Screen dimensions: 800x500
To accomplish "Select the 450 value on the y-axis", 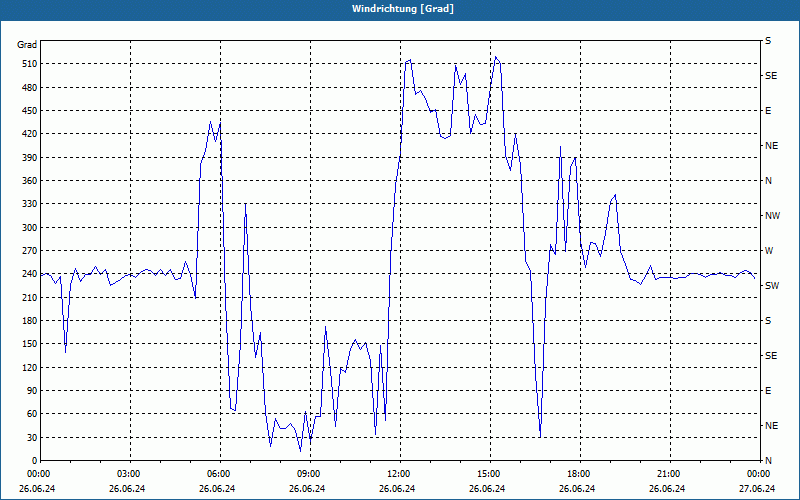I will point(30,111).
